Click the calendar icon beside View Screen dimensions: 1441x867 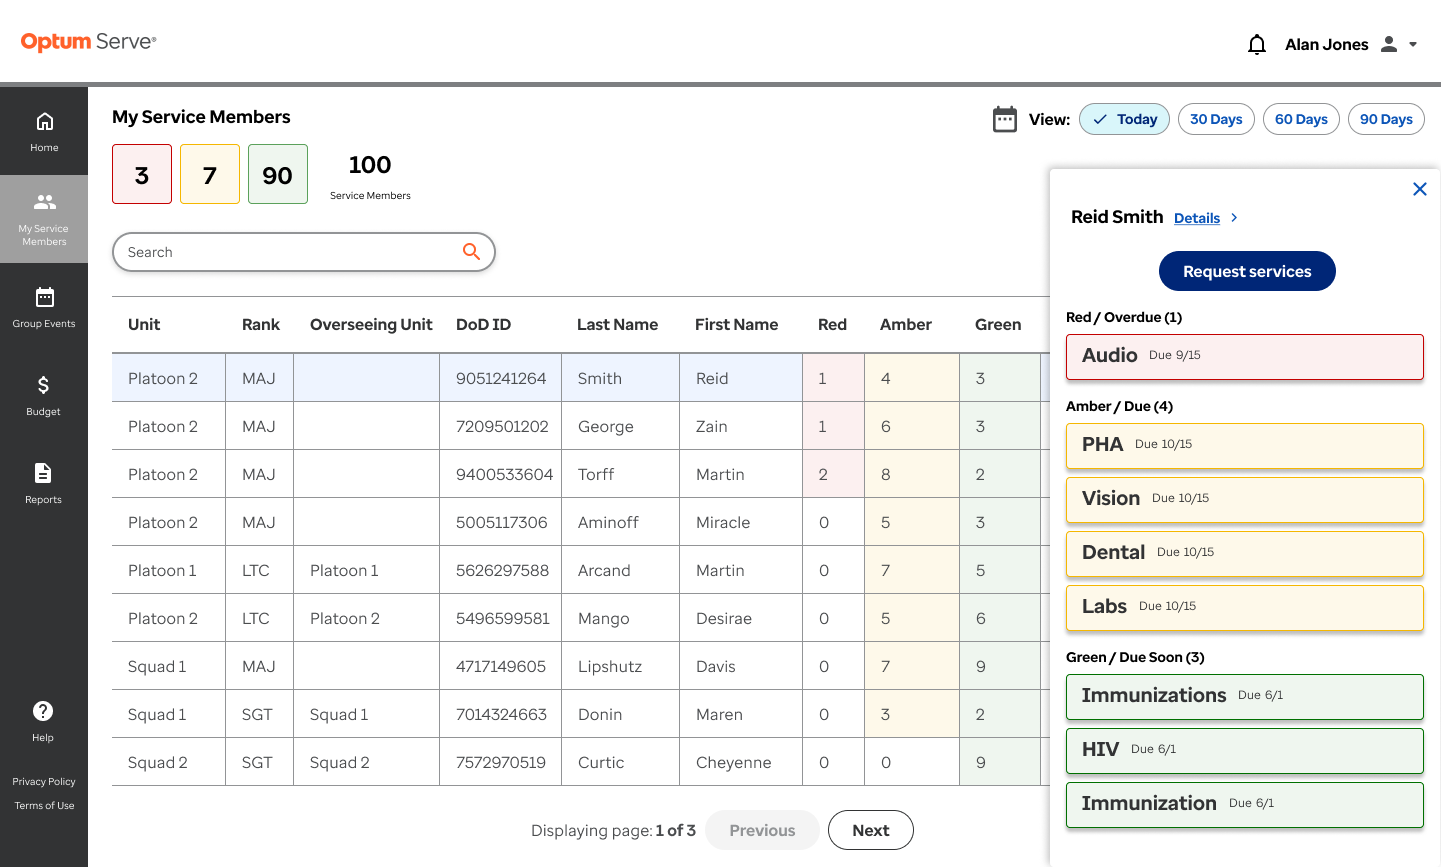1005,119
